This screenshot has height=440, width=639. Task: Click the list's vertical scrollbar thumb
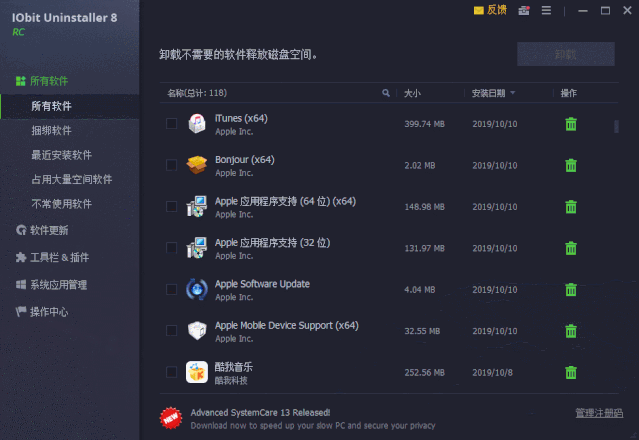(x=616, y=126)
